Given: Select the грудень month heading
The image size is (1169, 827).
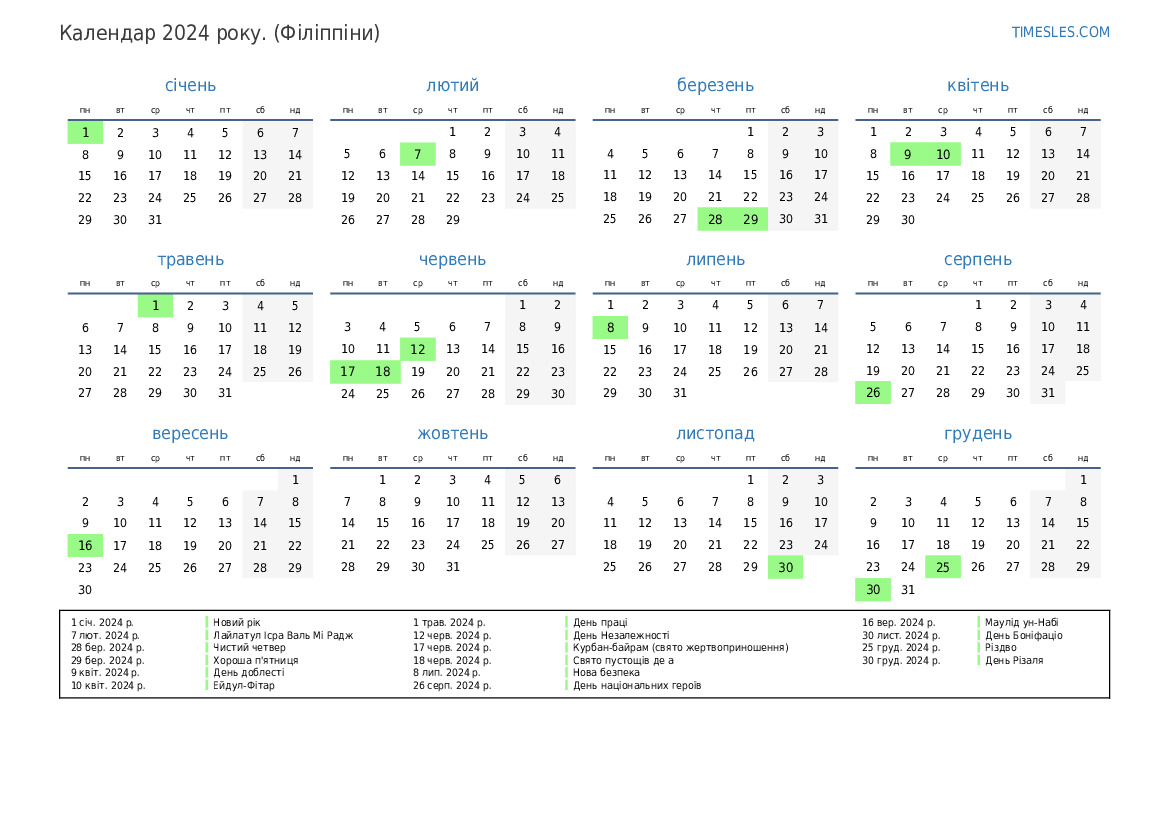Looking at the screenshot, I should coord(977,434).
